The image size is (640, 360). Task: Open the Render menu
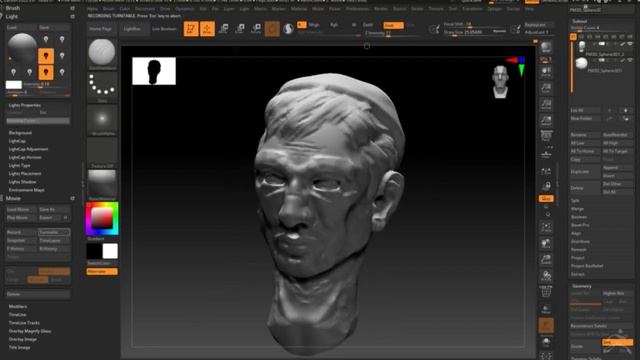point(381,9)
